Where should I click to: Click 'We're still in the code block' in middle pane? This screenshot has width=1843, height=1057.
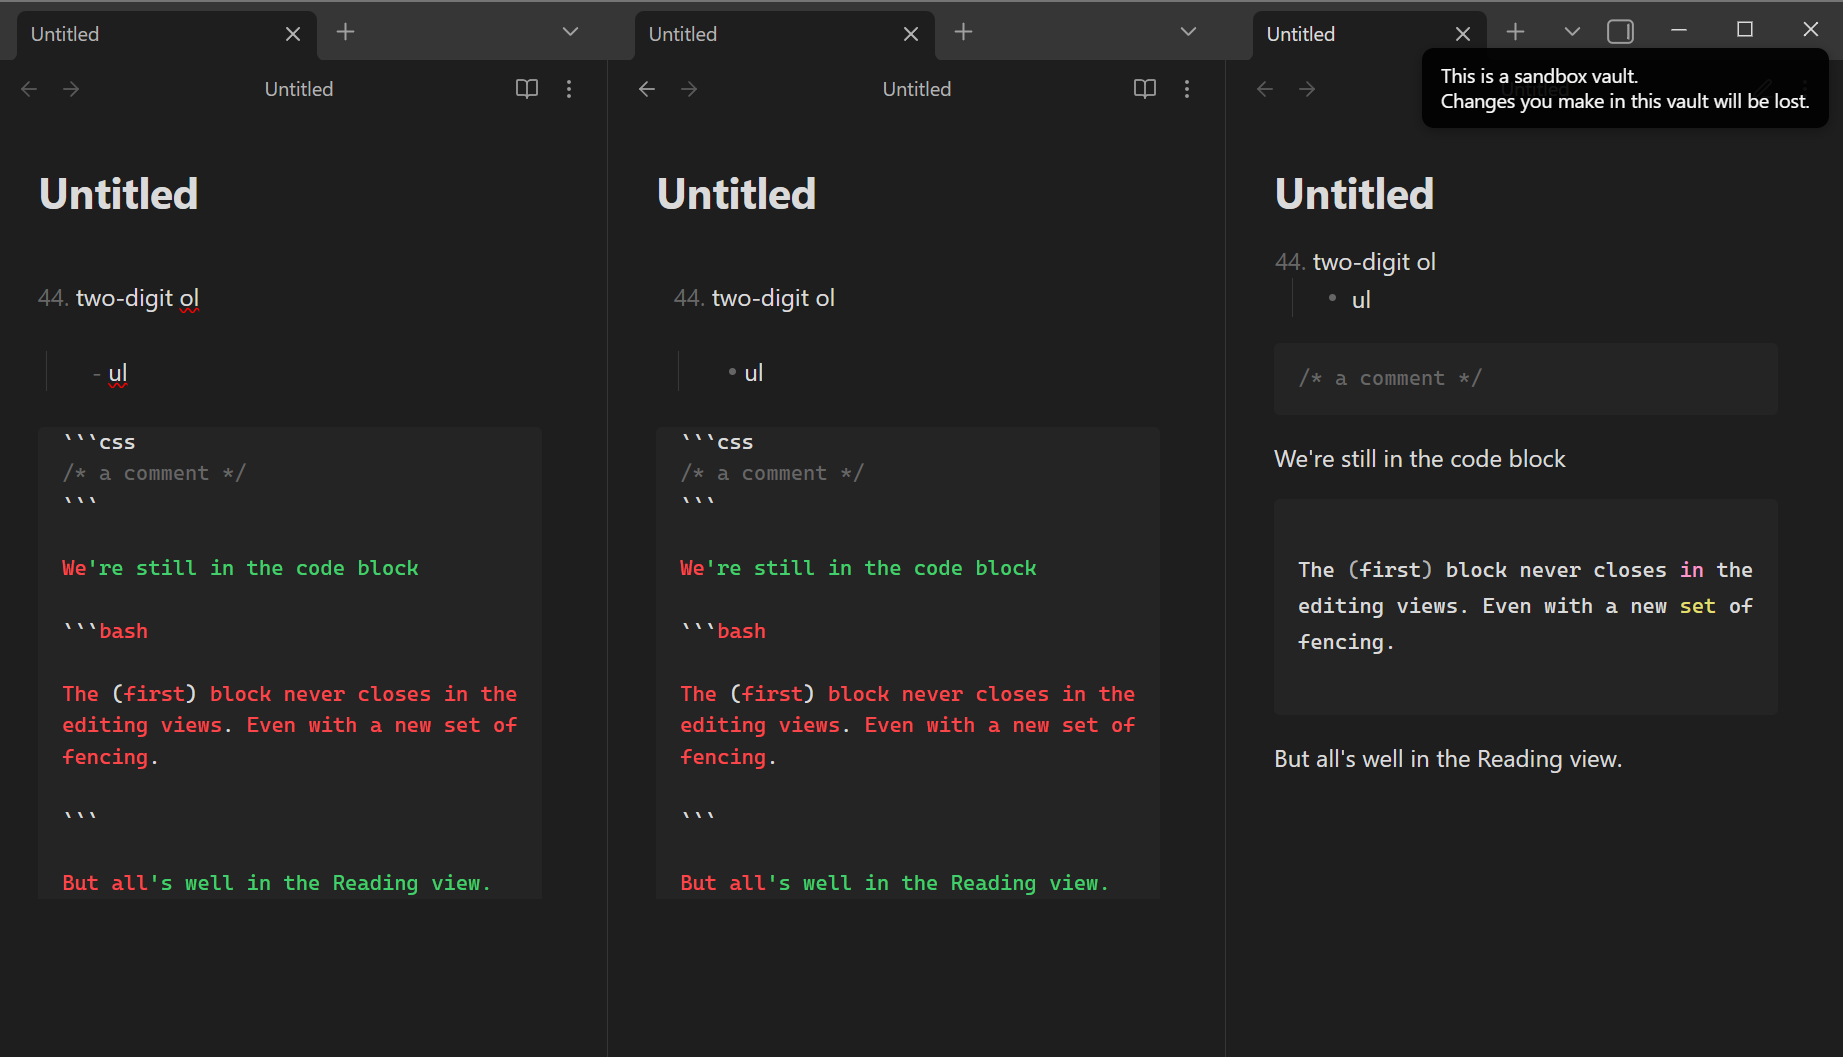coord(858,568)
